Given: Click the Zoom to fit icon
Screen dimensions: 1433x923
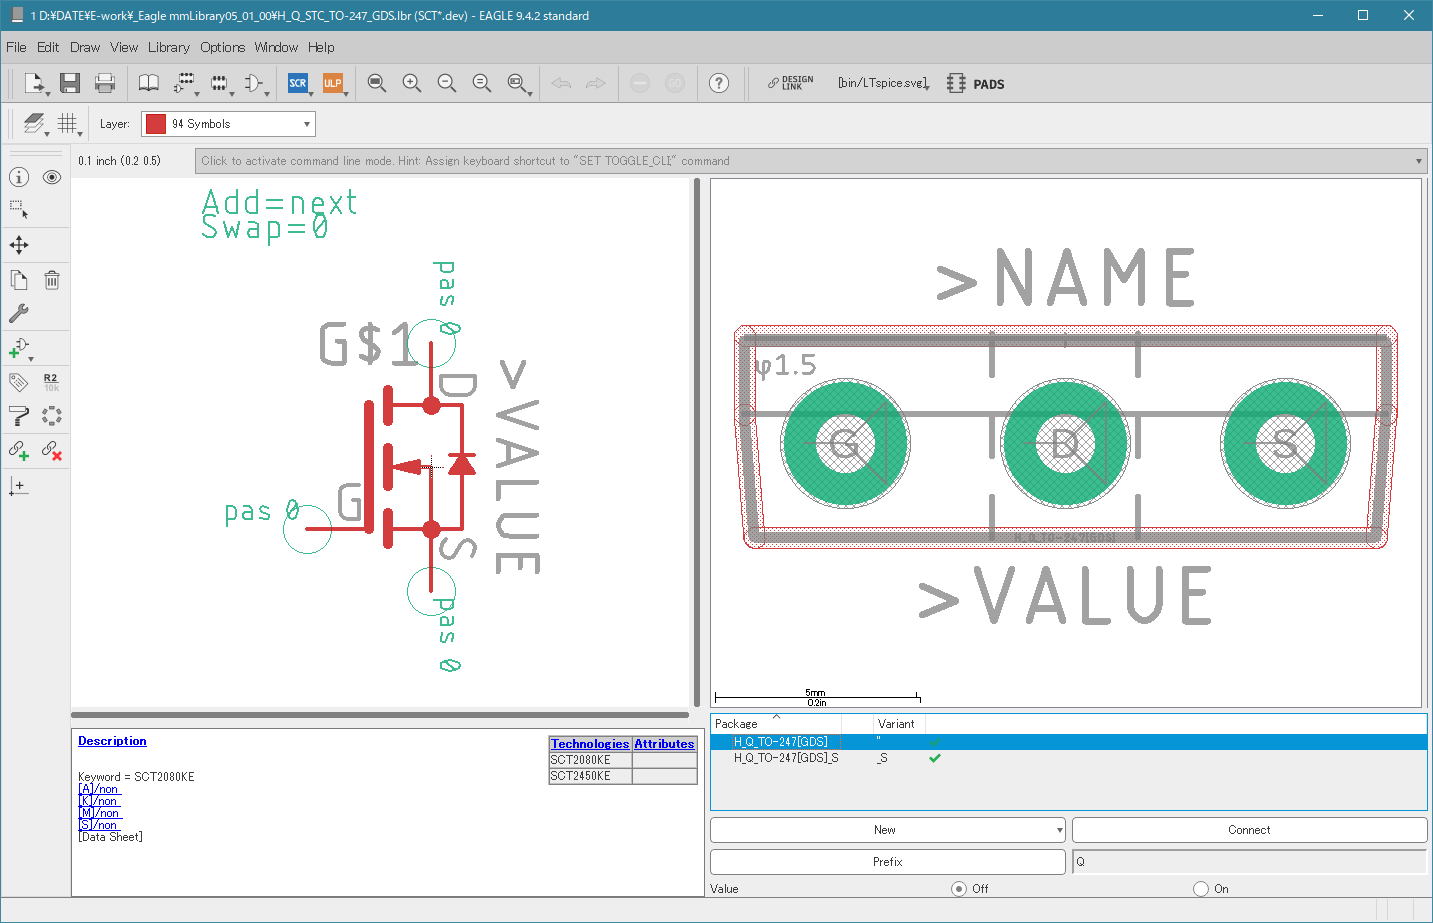Looking at the screenshot, I should 377,83.
